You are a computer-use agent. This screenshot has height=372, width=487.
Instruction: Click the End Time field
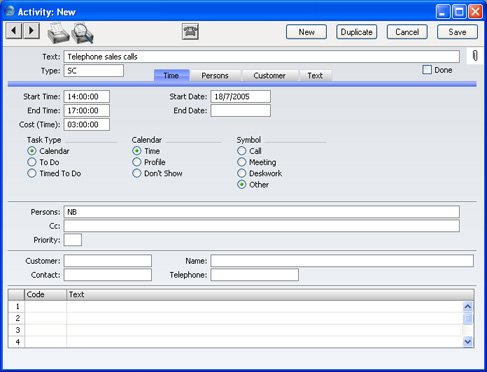coord(87,111)
